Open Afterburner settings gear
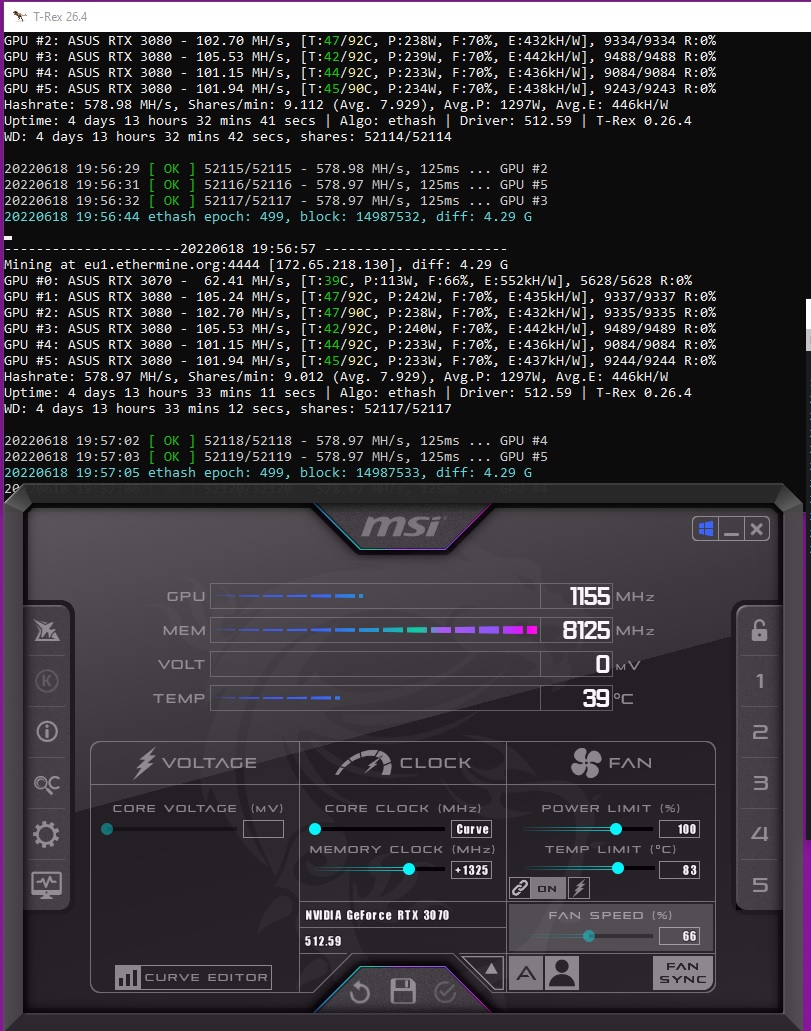The image size is (811, 1031). pyautogui.click(x=46, y=834)
